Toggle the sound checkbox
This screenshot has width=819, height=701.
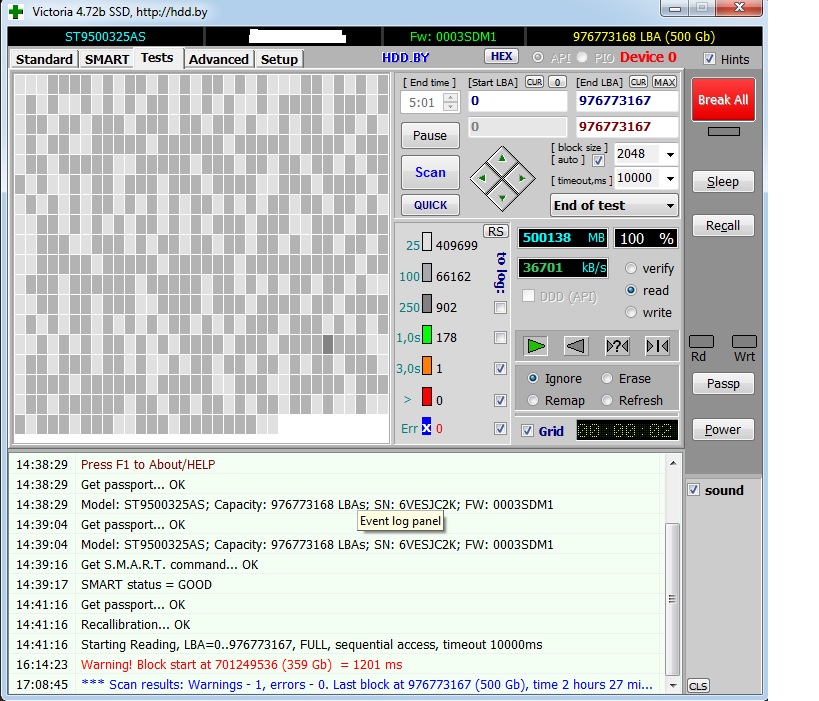click(693, 489)
